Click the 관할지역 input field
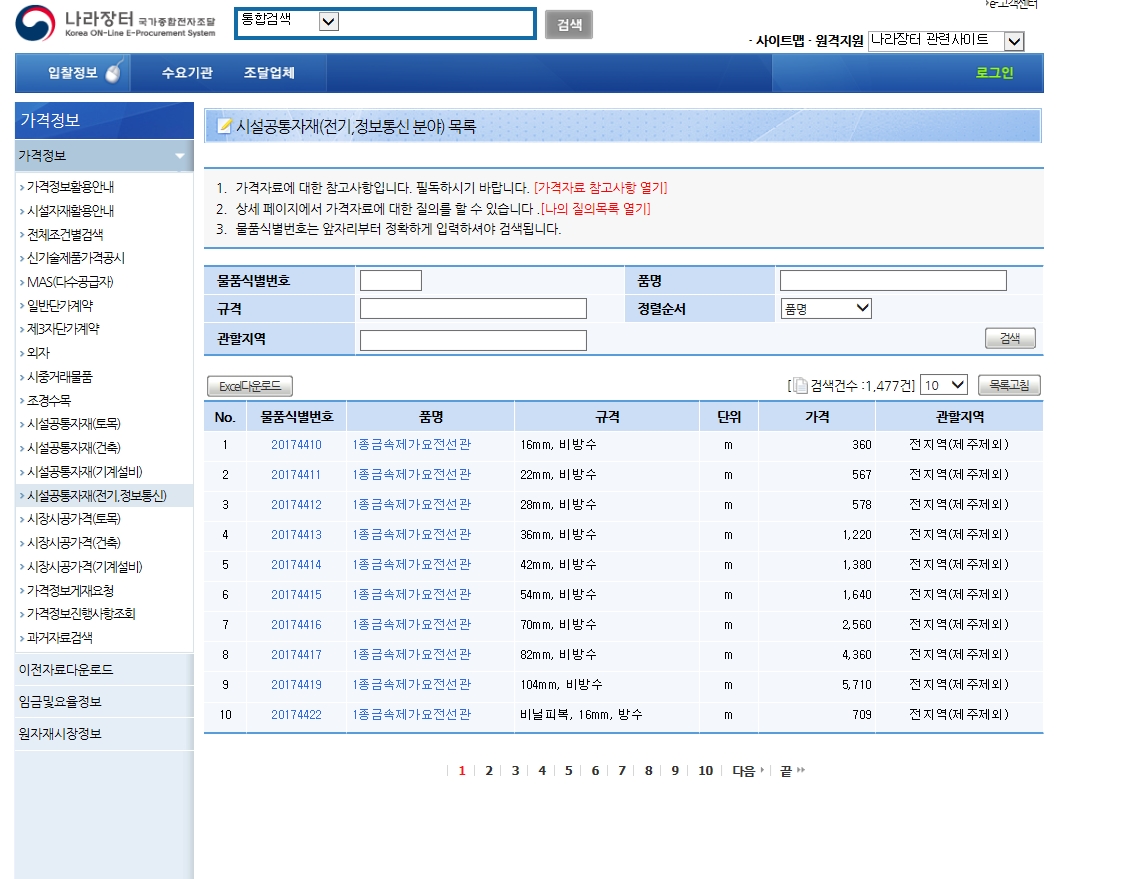This screenshot has width=1141, height=879. [473, 340]
